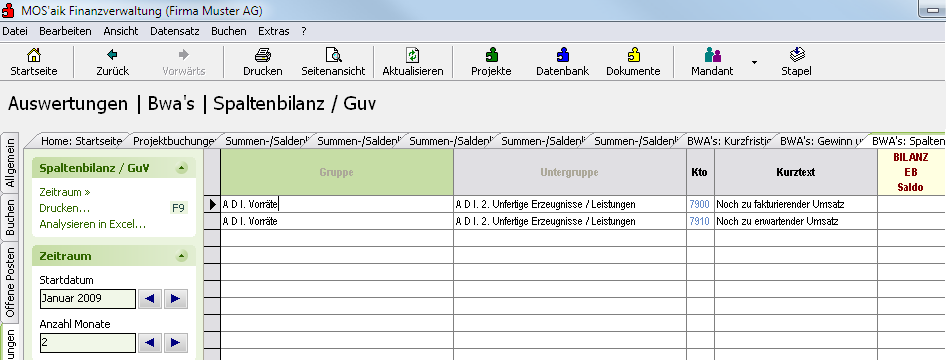
Task: Open Seitenansicht print preview
Action: (333, 55)
